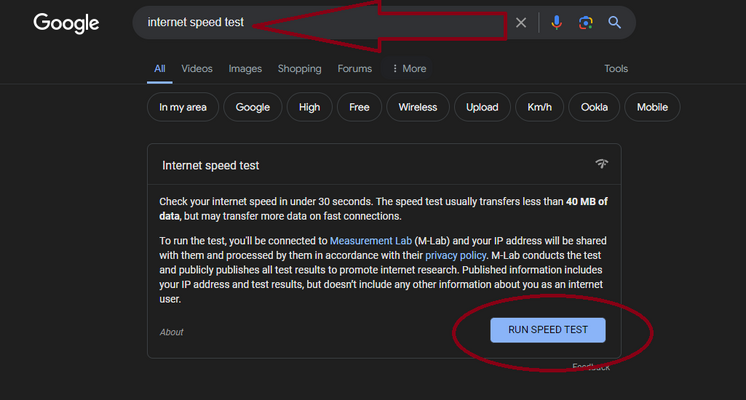Open the Videos tab

click(196, 68)
